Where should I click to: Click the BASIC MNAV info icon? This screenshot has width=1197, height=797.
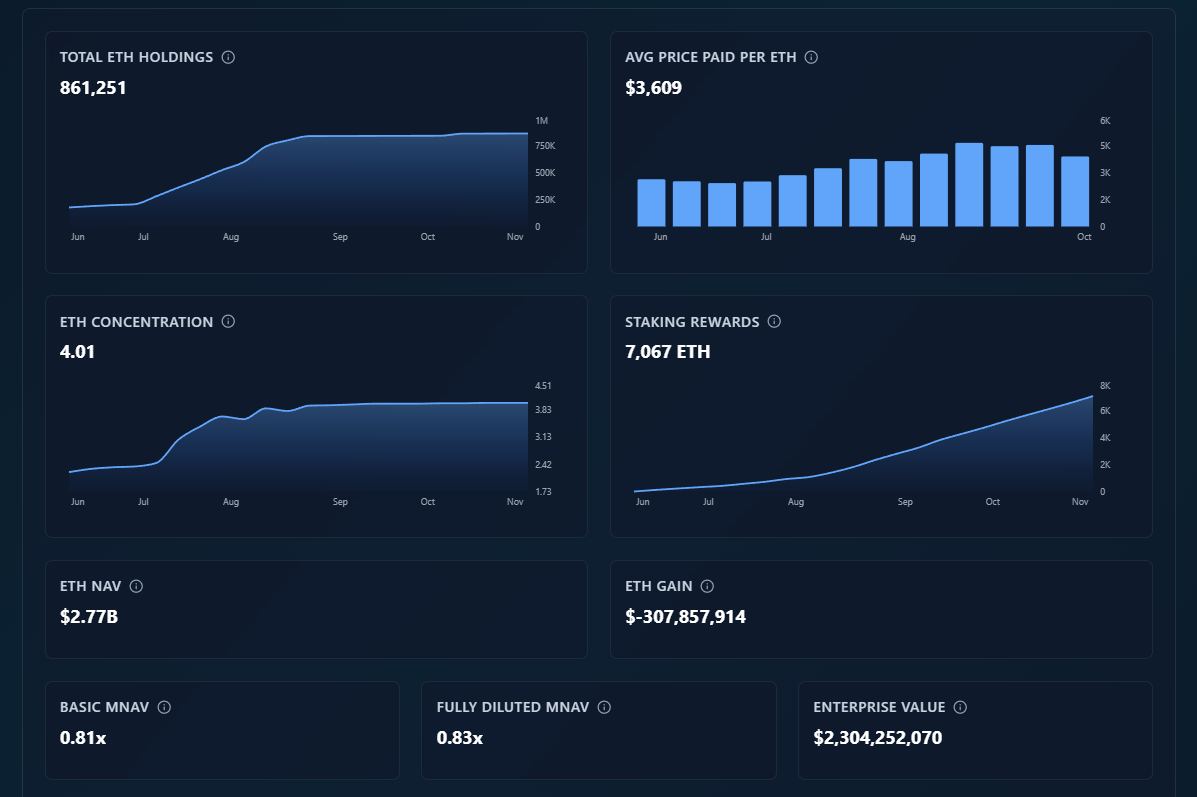165,707
